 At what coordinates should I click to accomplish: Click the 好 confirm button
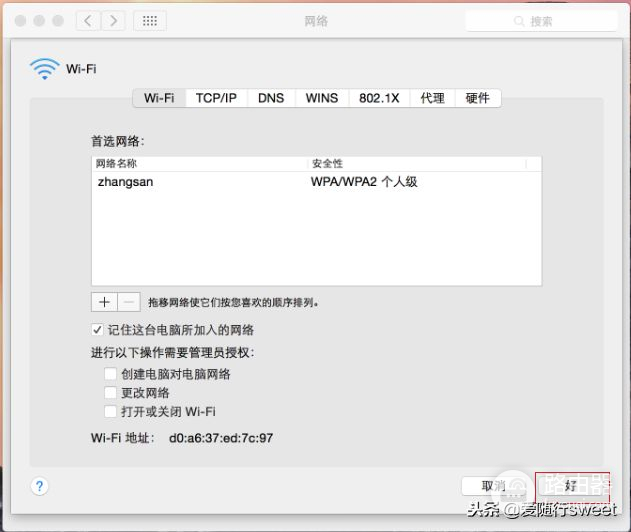(571, 486)
